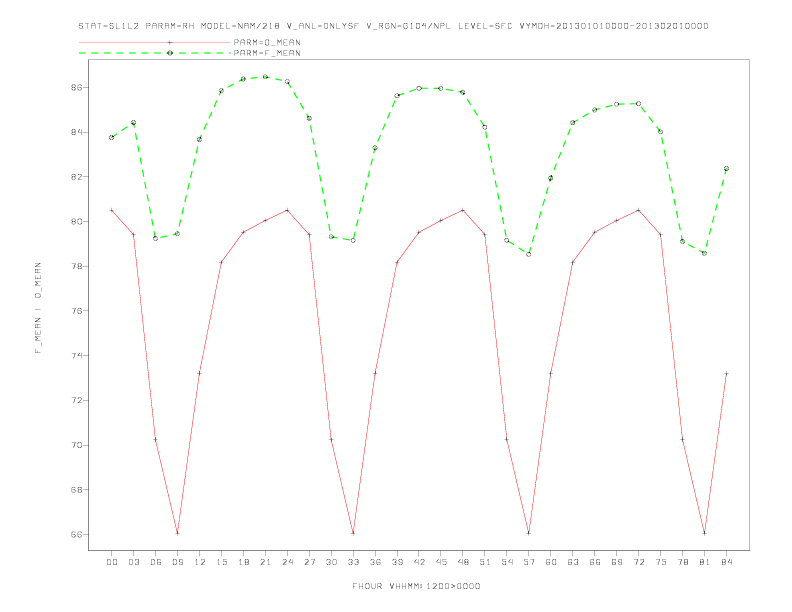This screenshot has height=612, width=792.
Task: Click y-axis tick label 66
Action: coord(77,534)
